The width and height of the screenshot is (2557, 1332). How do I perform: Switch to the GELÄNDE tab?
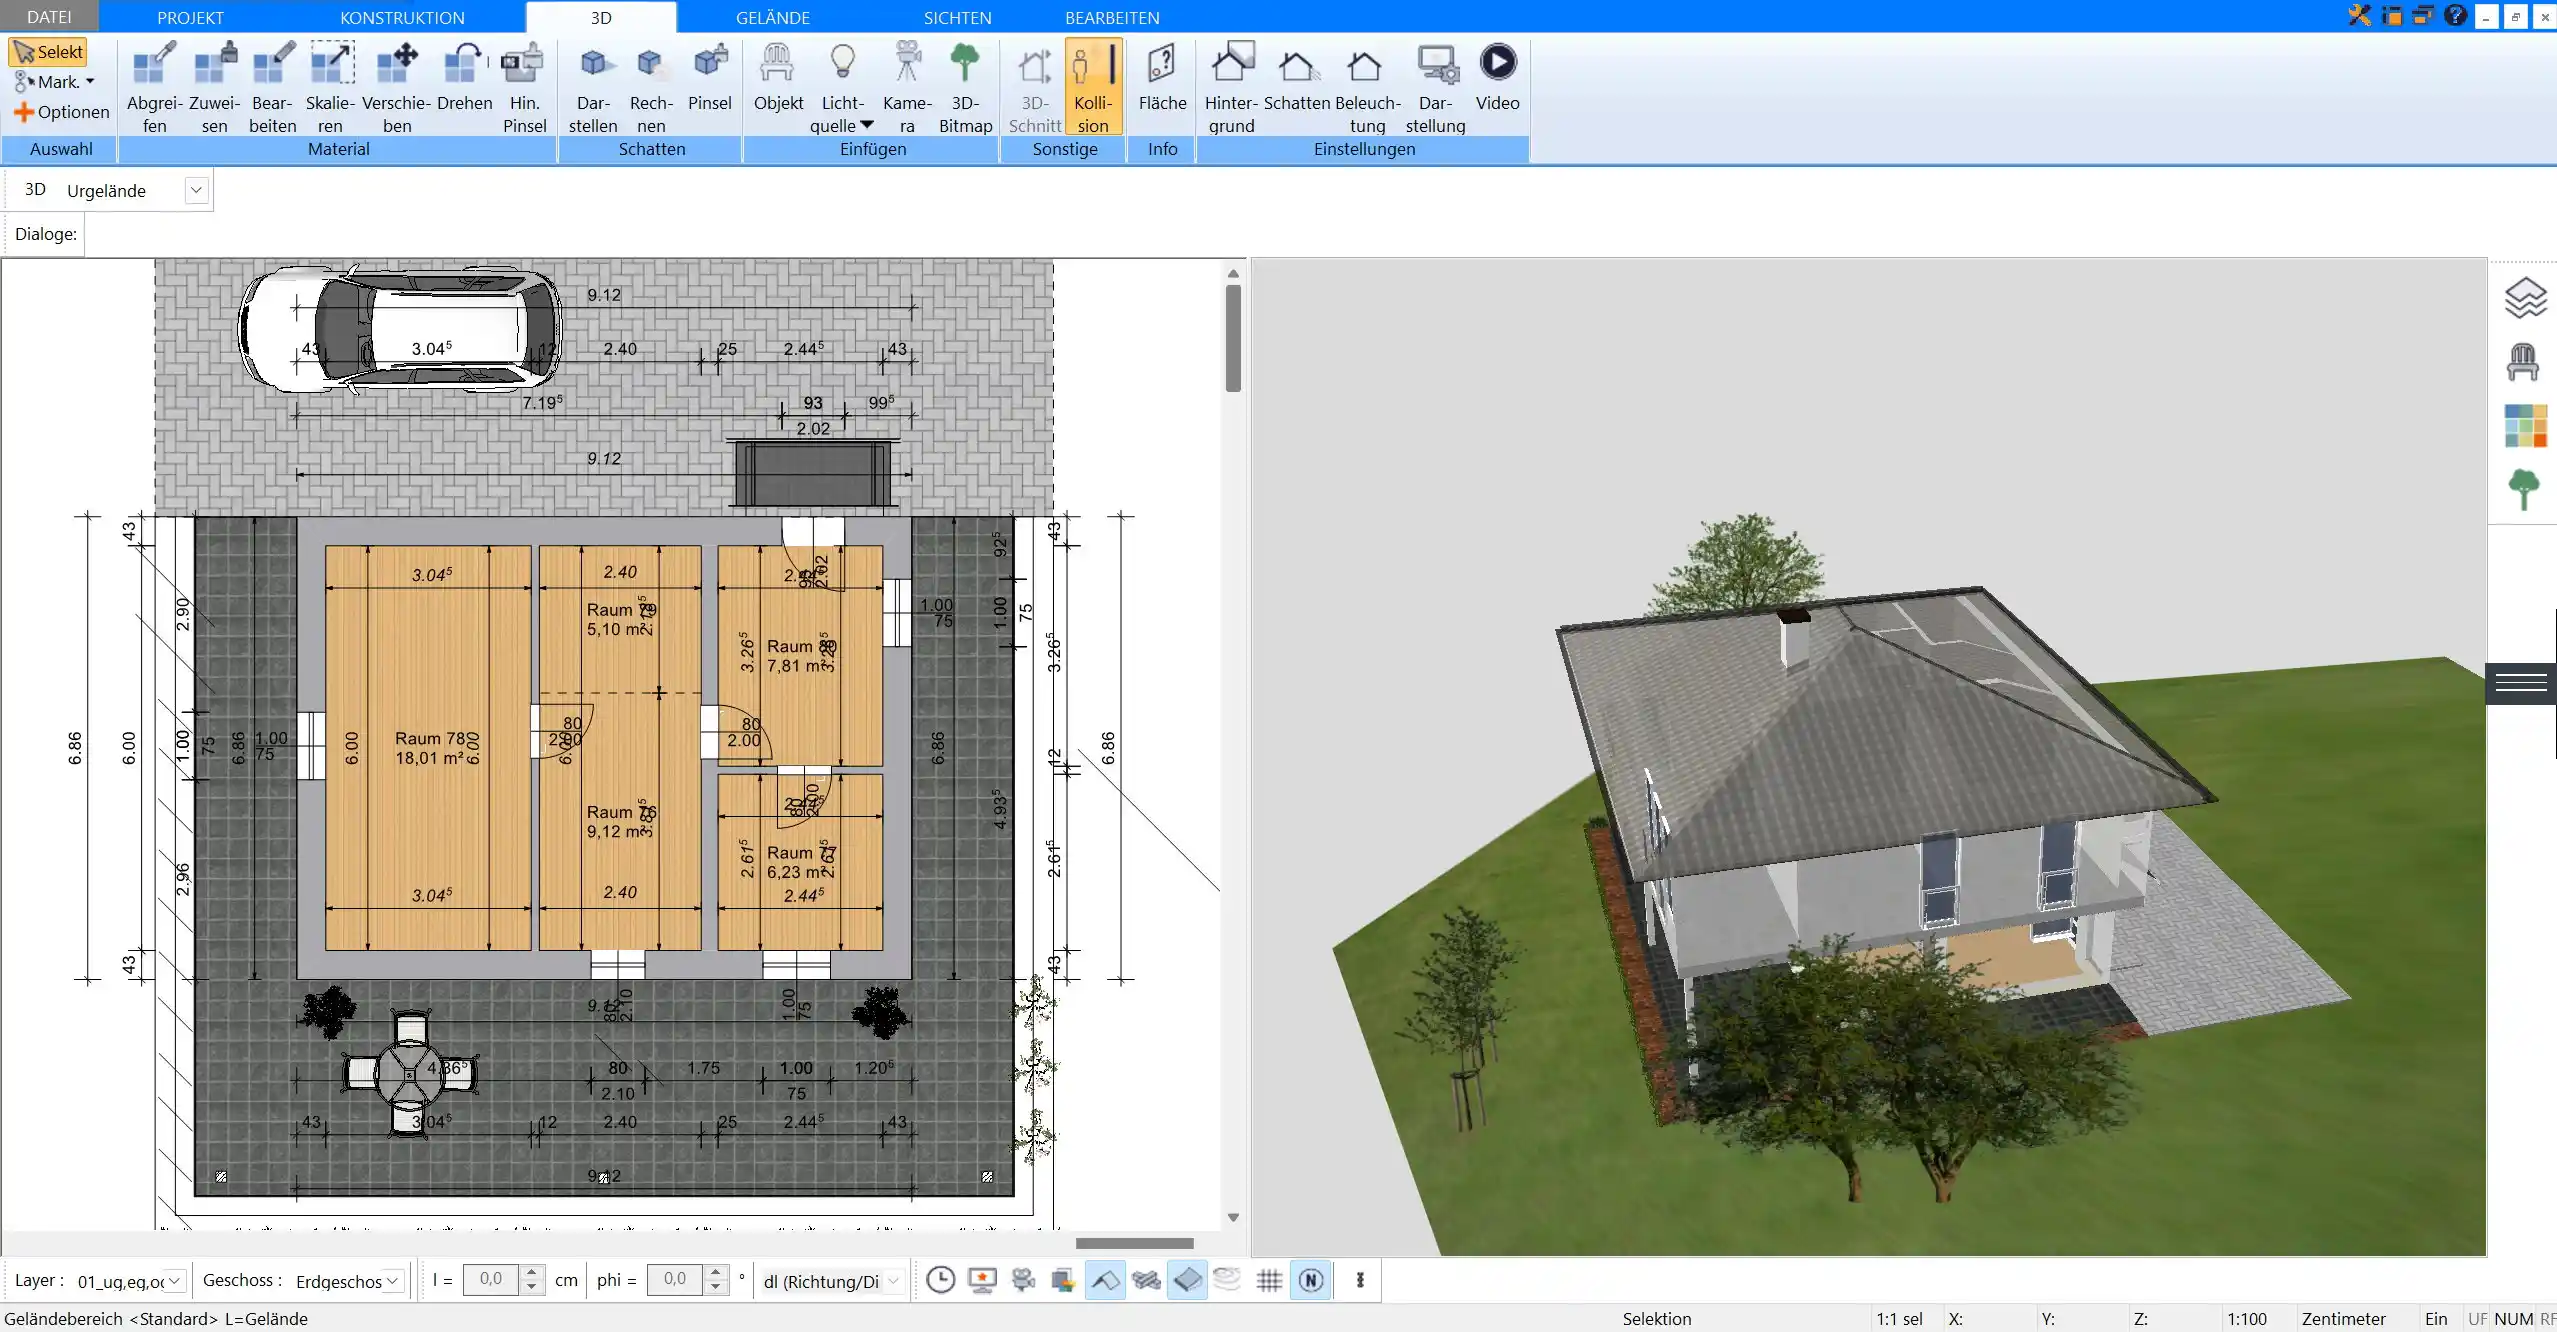click(772, 17)
